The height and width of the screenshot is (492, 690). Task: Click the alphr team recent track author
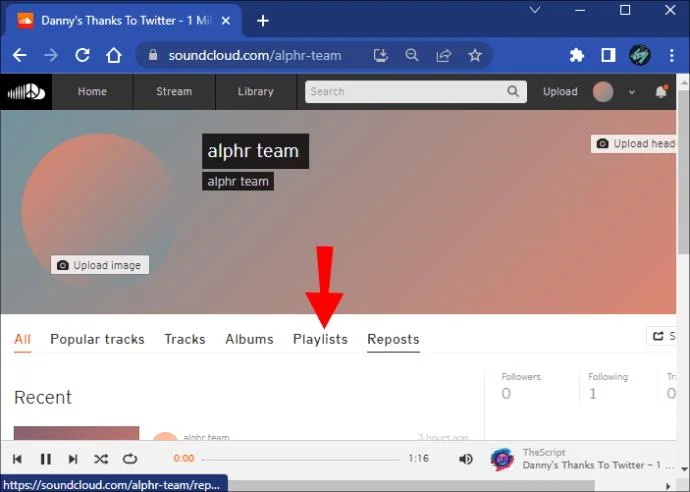pyautogui.click(x=206, y=437)
